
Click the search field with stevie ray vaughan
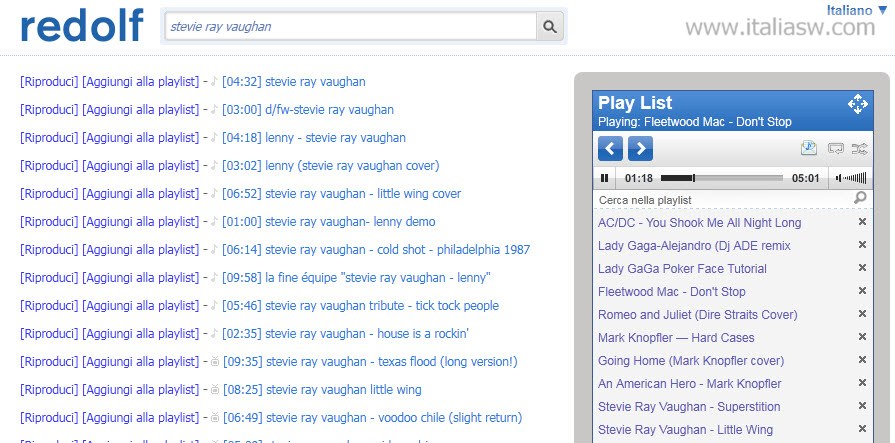(350, 26)
